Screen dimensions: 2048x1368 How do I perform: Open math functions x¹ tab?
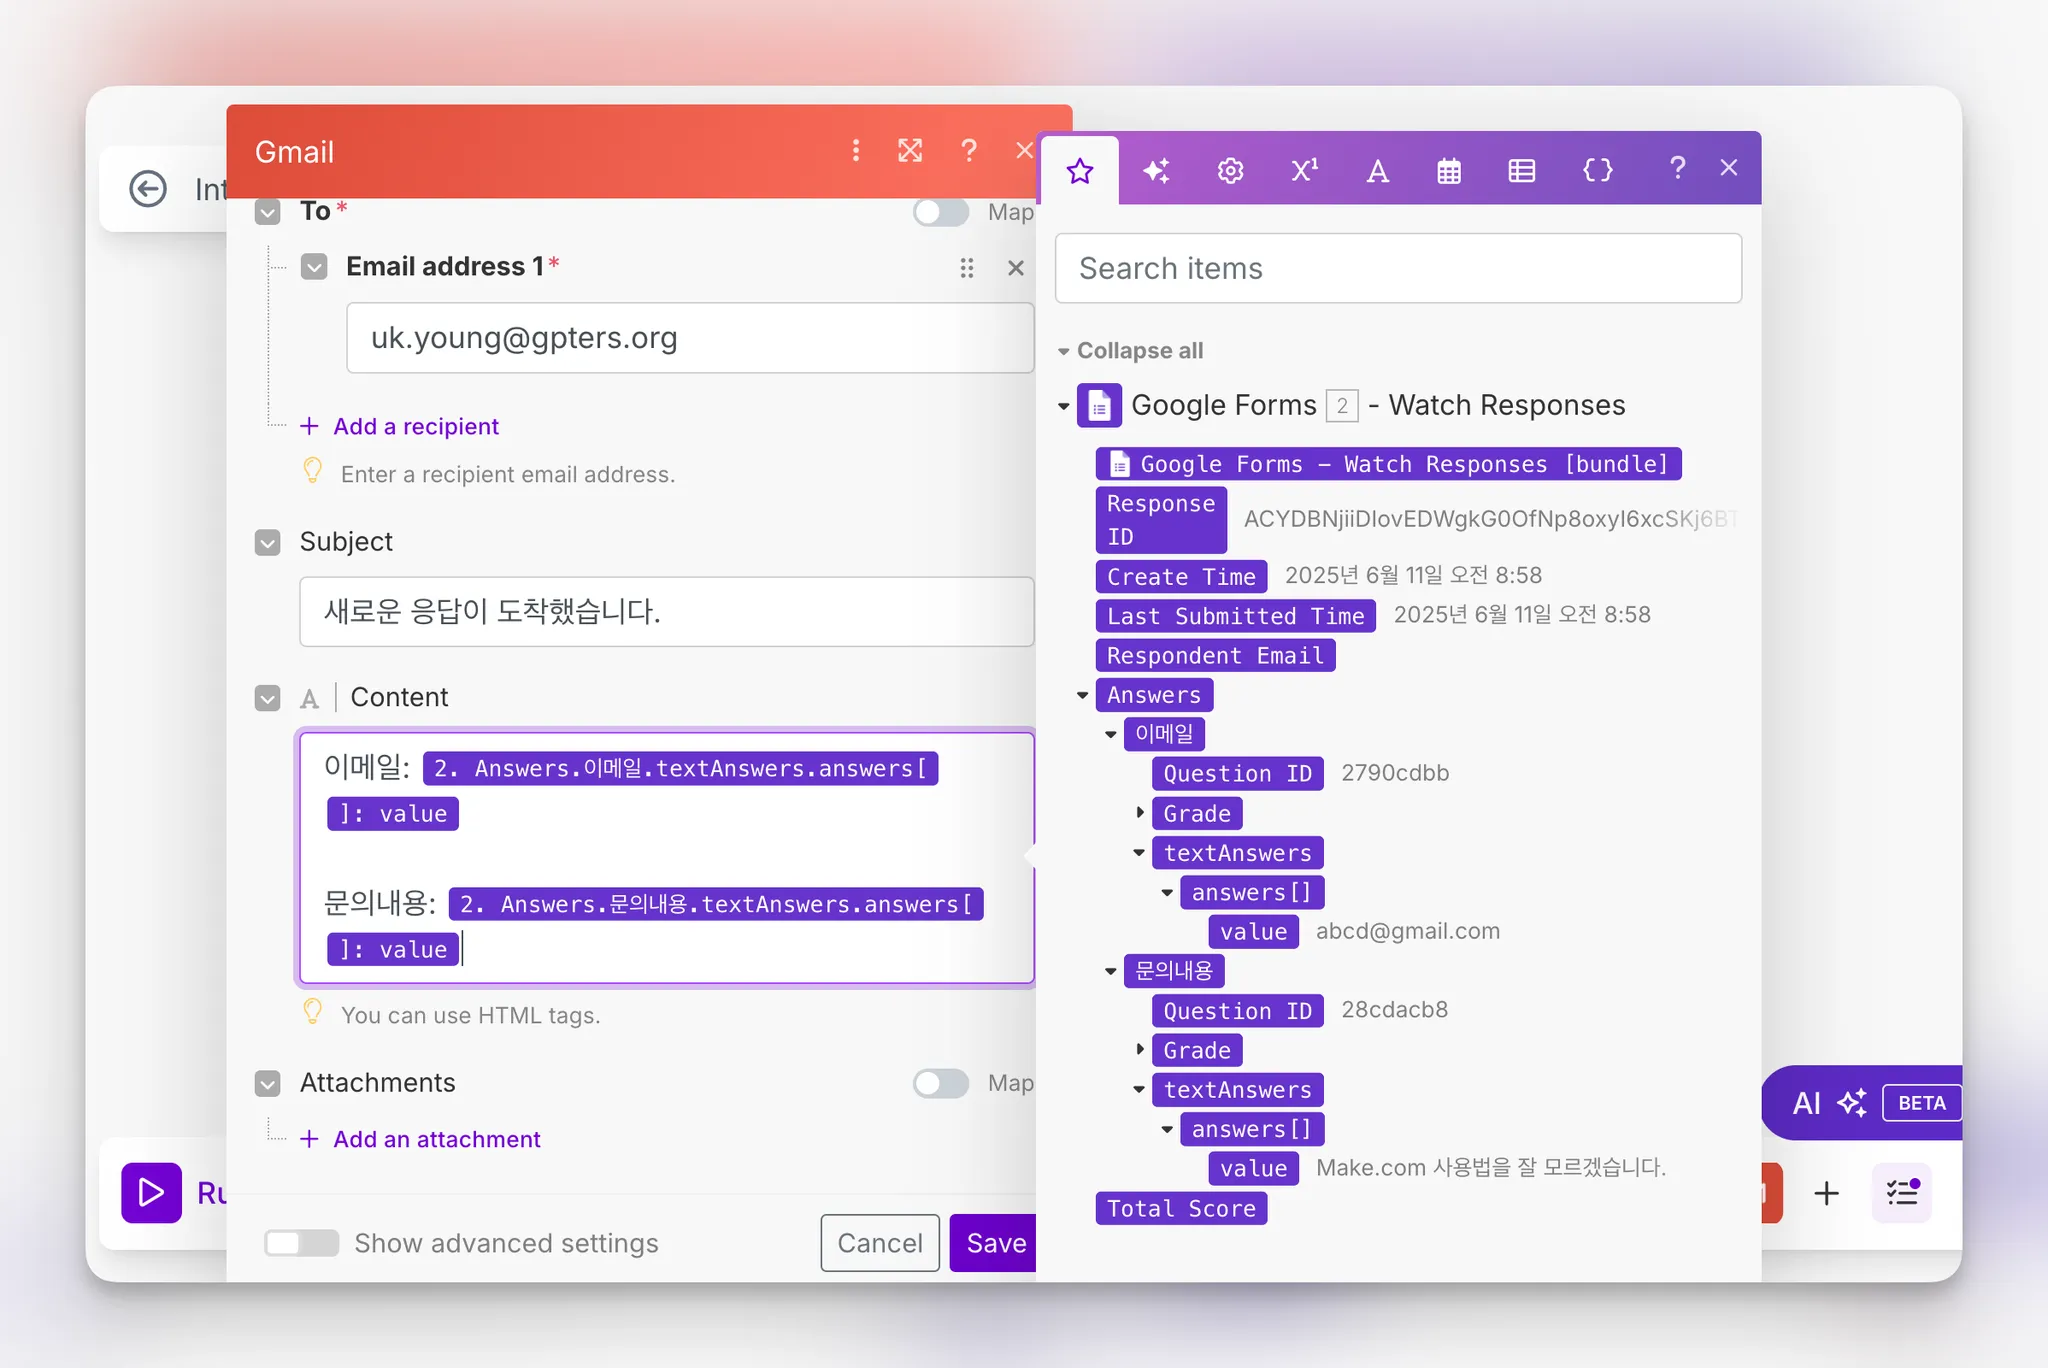pyautogui.click(x=1304, y=171)
